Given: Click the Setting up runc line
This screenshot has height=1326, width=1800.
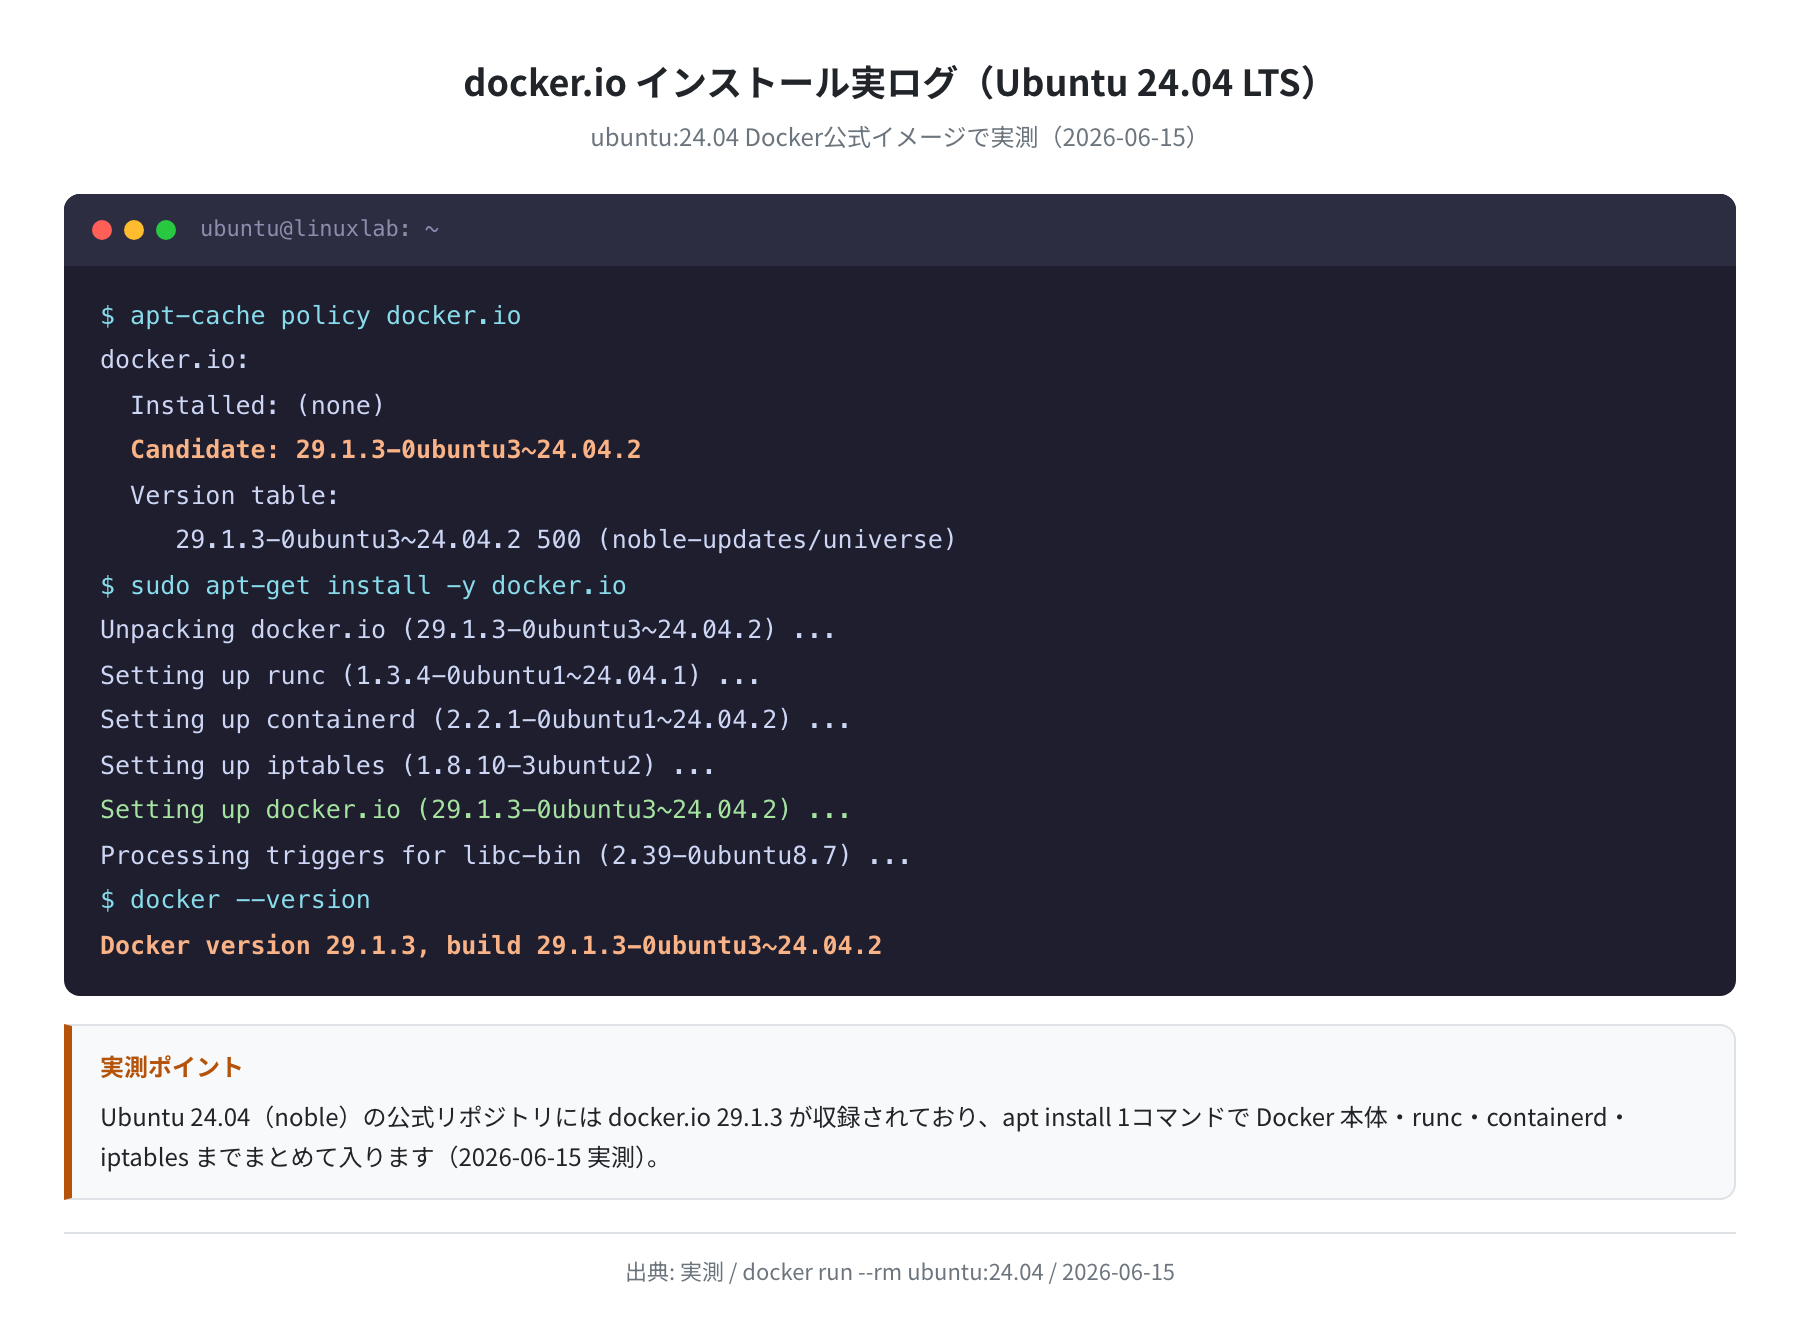Looking at the screenshot, I should click(x=430, y=675).
